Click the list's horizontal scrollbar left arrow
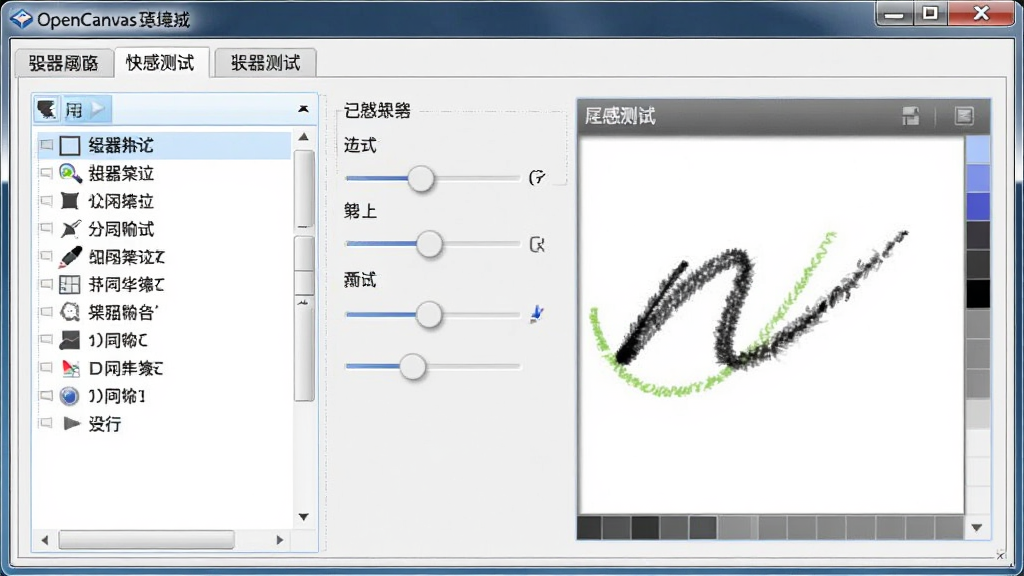Image resolution: width=1024 pixels, height=576 pixels. [x=44, y=540]
